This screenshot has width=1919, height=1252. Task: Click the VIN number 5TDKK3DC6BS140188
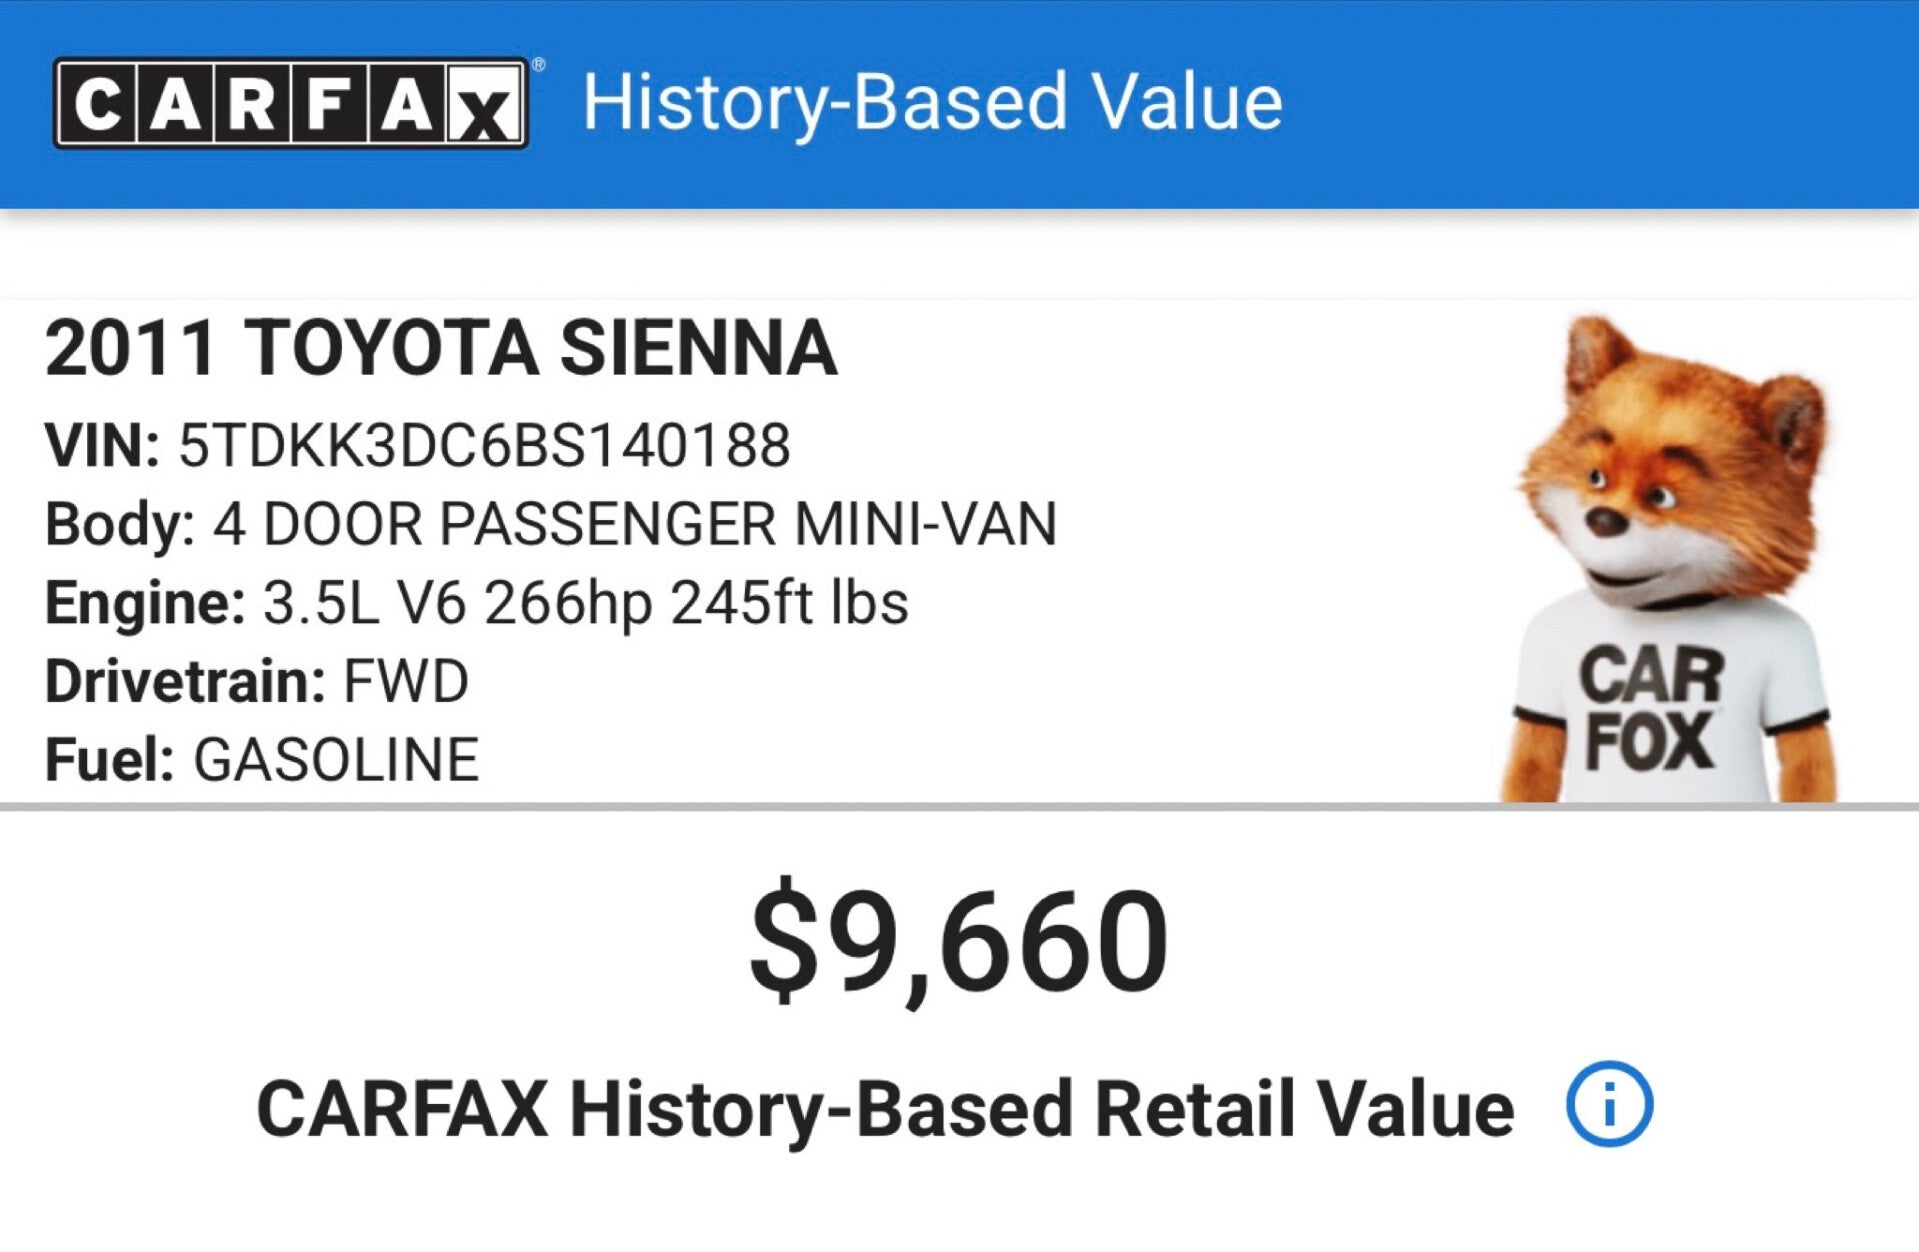pos(484,446)
